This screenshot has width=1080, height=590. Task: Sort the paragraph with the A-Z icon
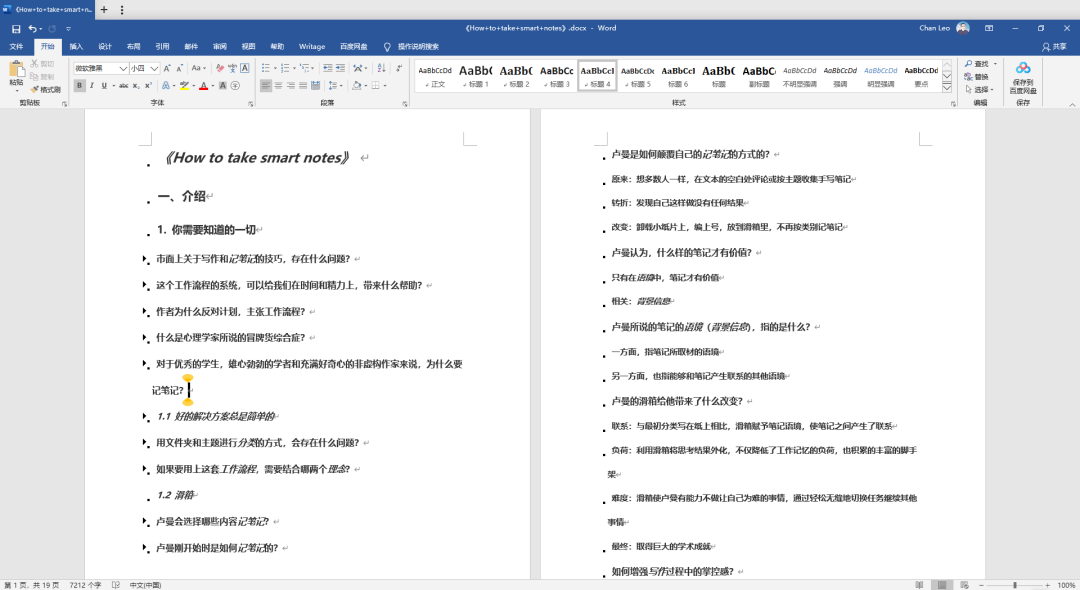(381, 68)
